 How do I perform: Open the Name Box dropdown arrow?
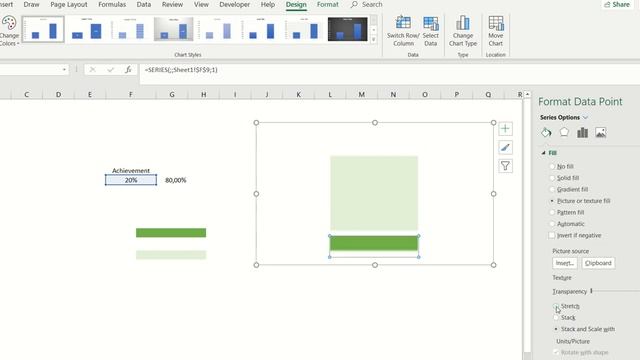coord(64,70)
